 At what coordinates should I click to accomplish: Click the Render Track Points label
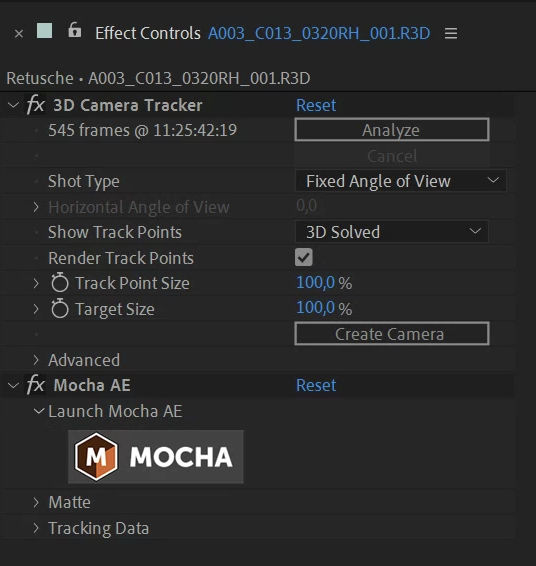121,258
